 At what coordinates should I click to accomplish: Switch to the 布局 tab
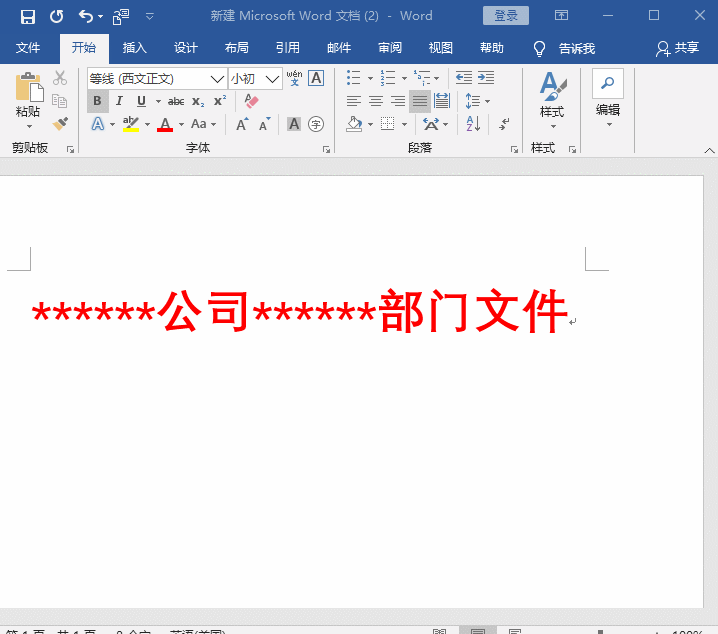[236, 48]
